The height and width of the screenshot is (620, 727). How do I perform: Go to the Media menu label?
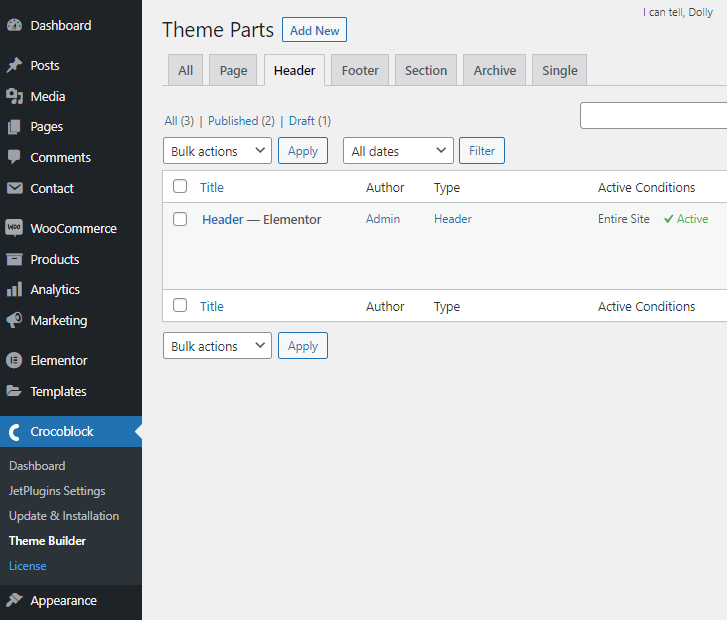(48, 96)
